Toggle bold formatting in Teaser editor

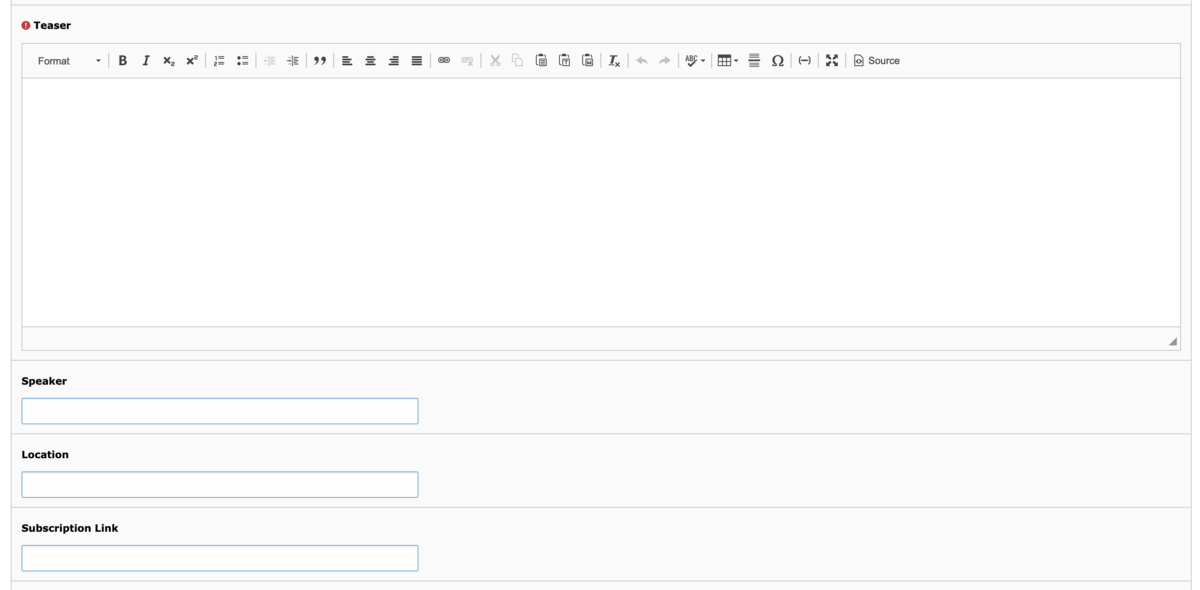pyautogui.click(x=122, y=61)
